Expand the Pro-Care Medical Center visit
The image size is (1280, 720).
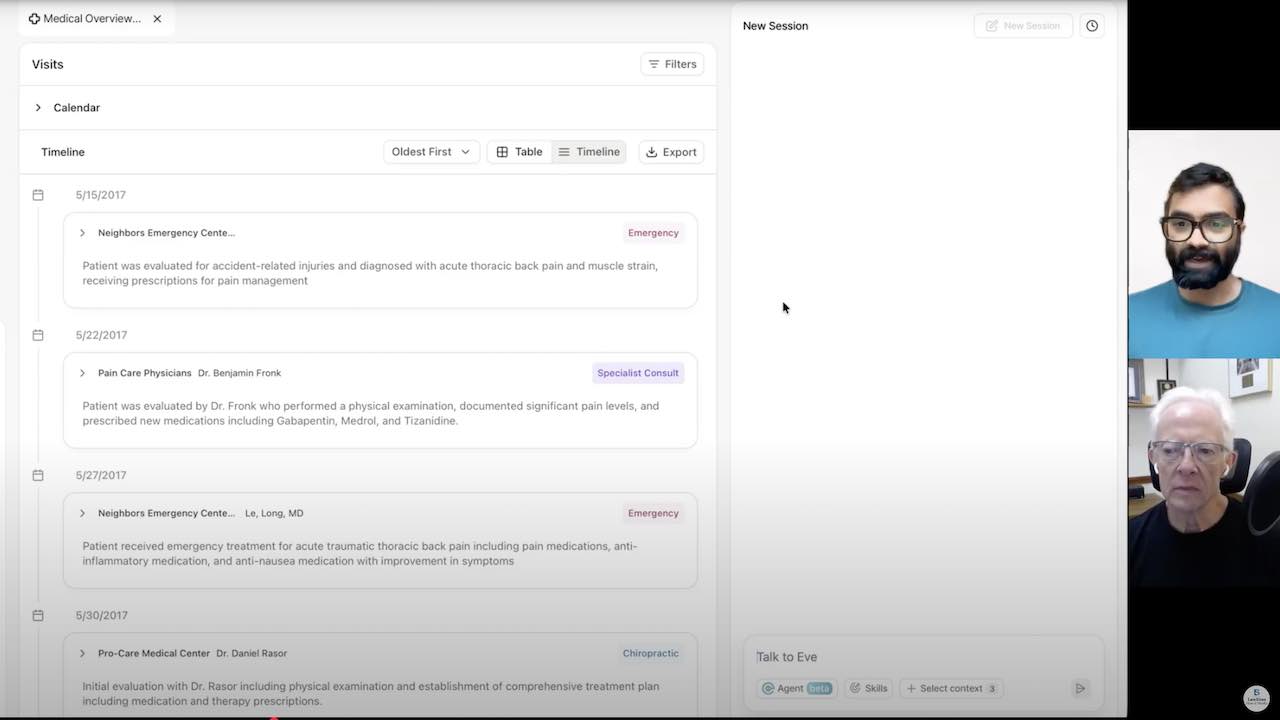coord(82,653)
